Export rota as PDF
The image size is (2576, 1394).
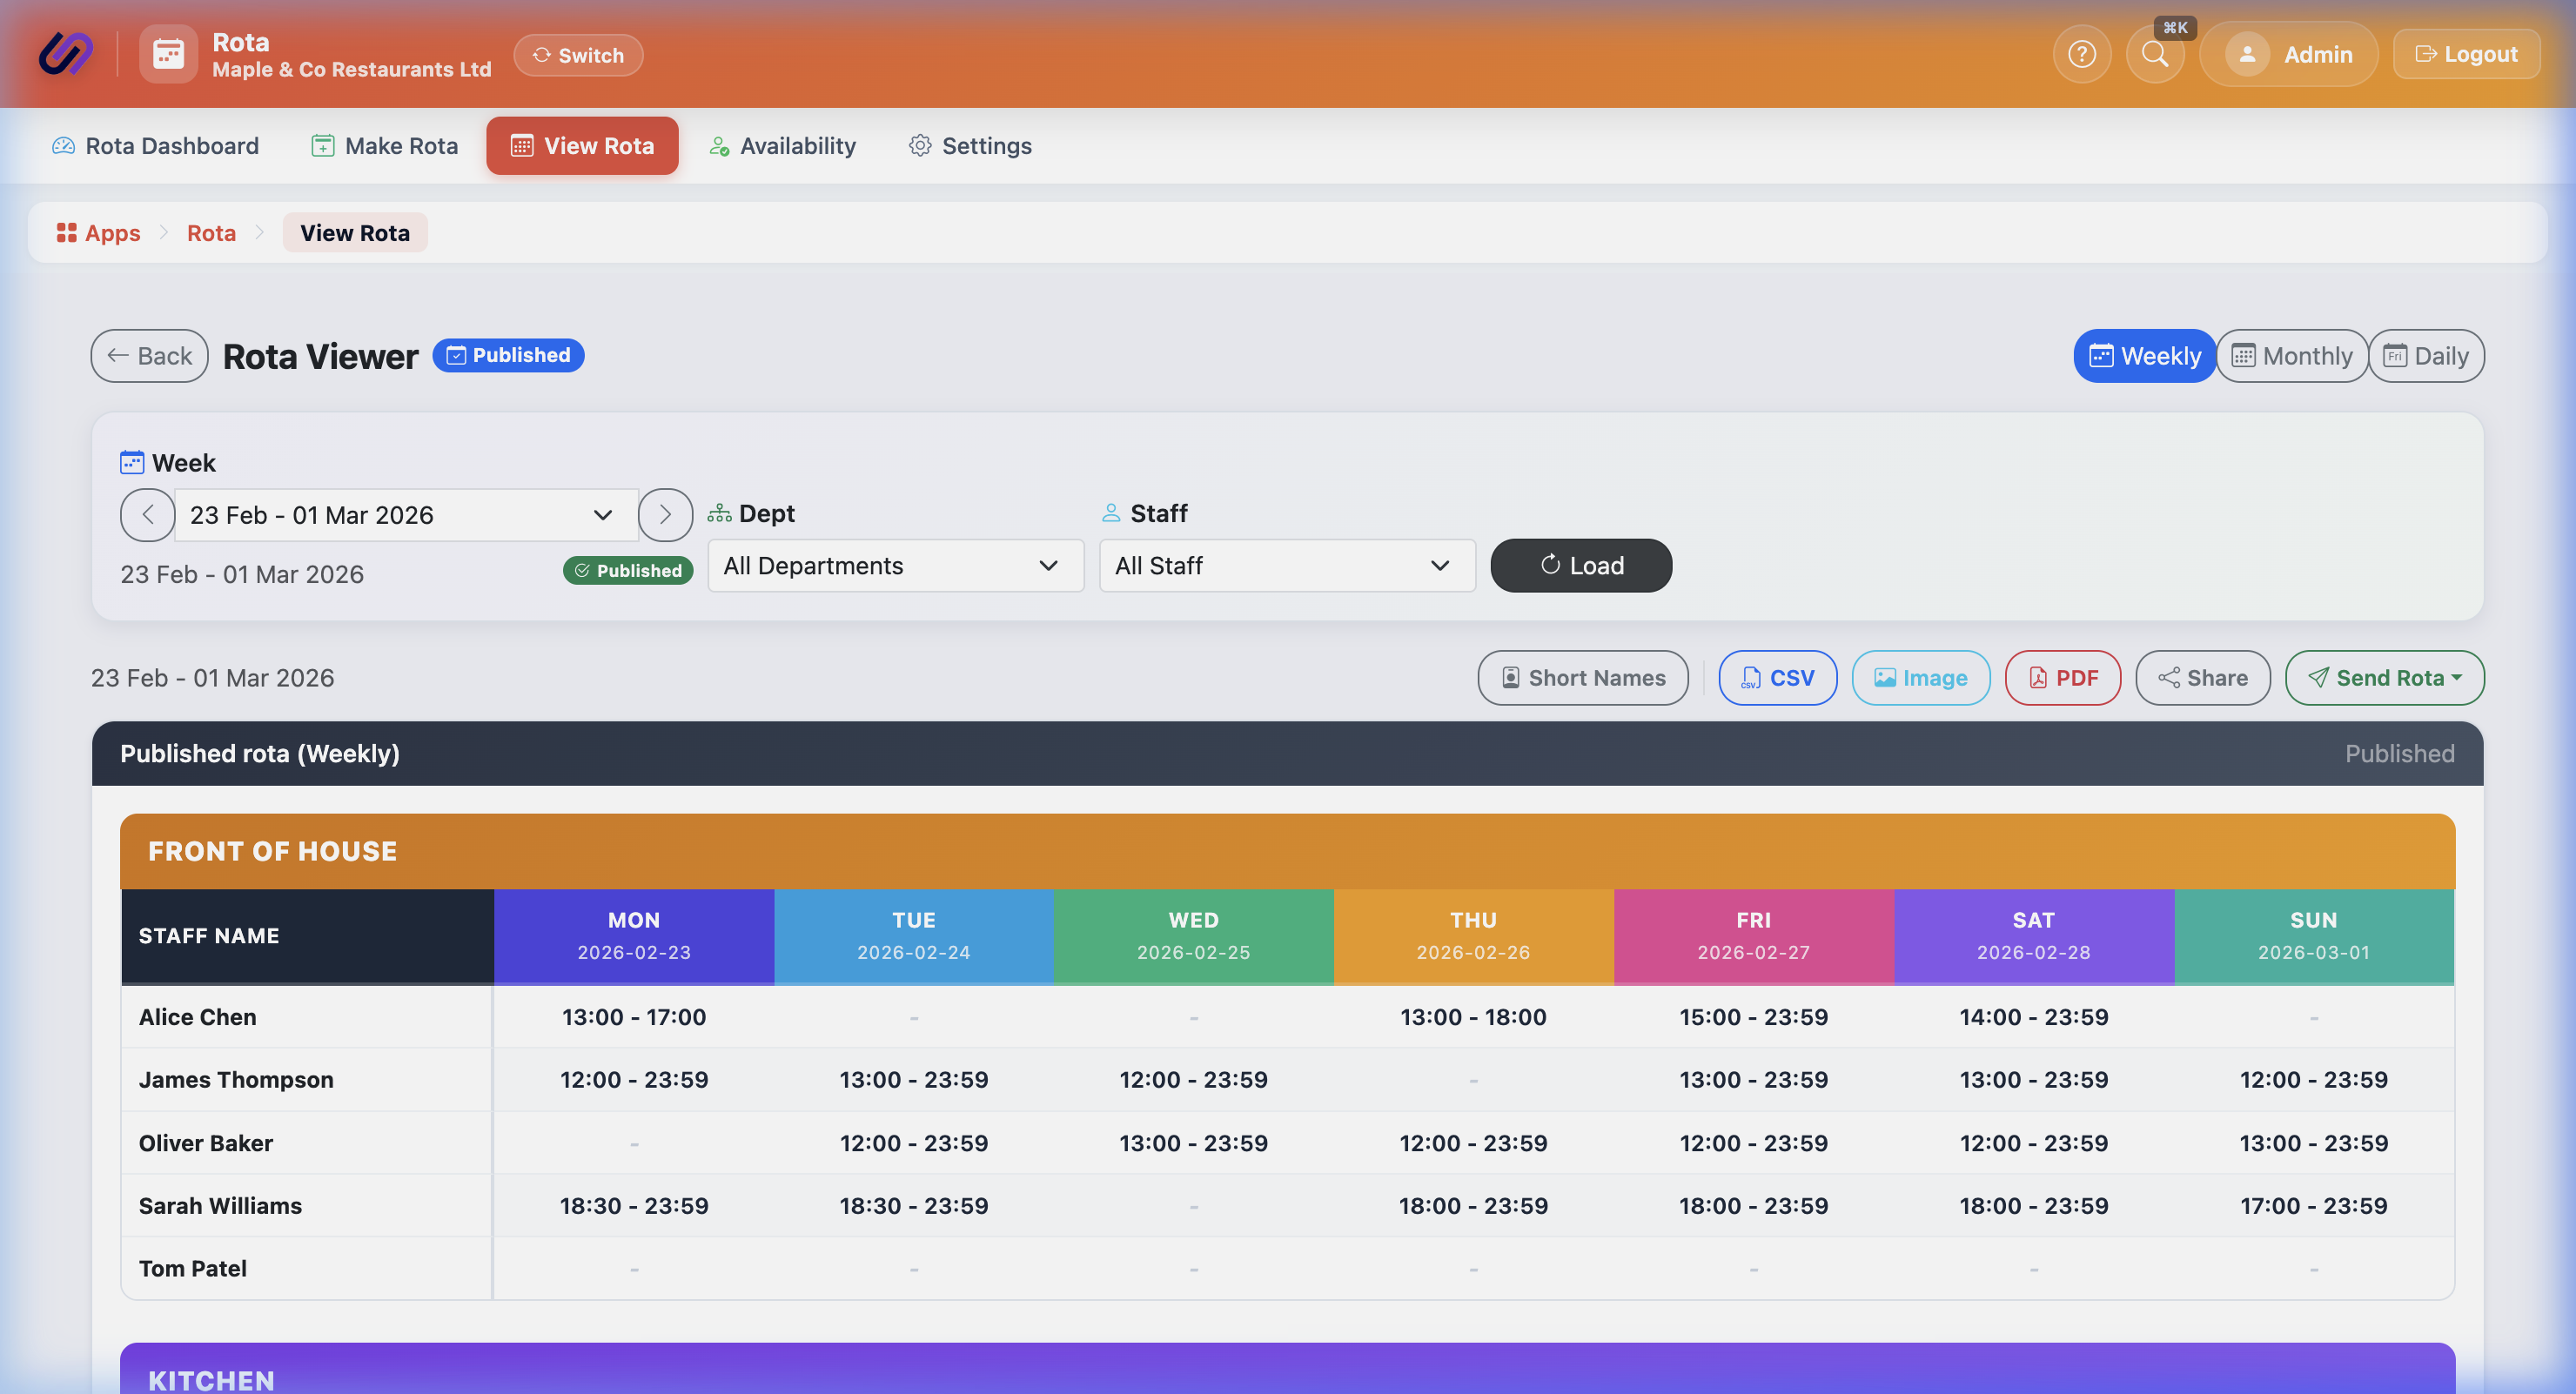coord(2062,678)
